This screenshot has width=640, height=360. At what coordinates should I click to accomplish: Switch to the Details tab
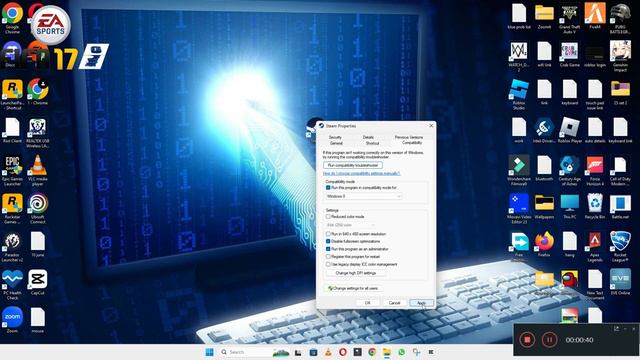[368, 137]
